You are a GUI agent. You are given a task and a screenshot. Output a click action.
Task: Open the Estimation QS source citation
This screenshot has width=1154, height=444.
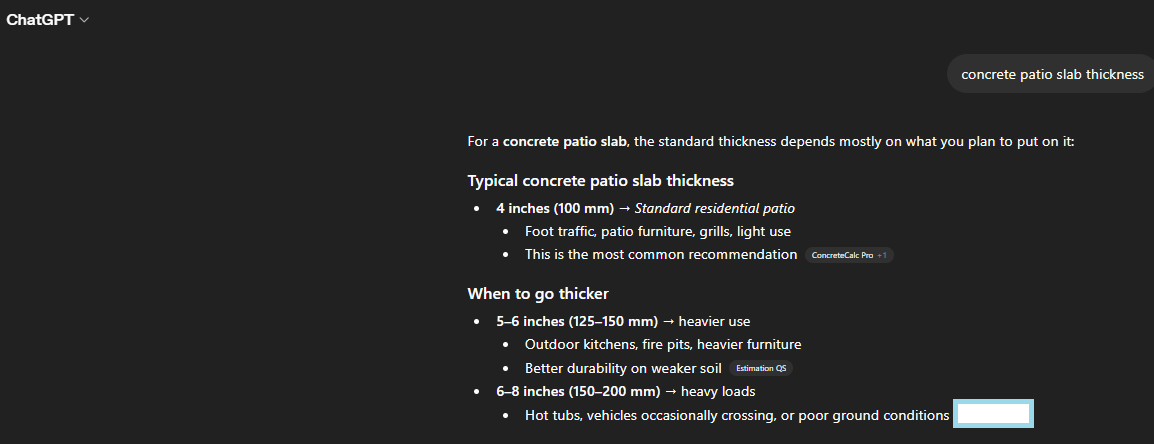pos(761,368)
